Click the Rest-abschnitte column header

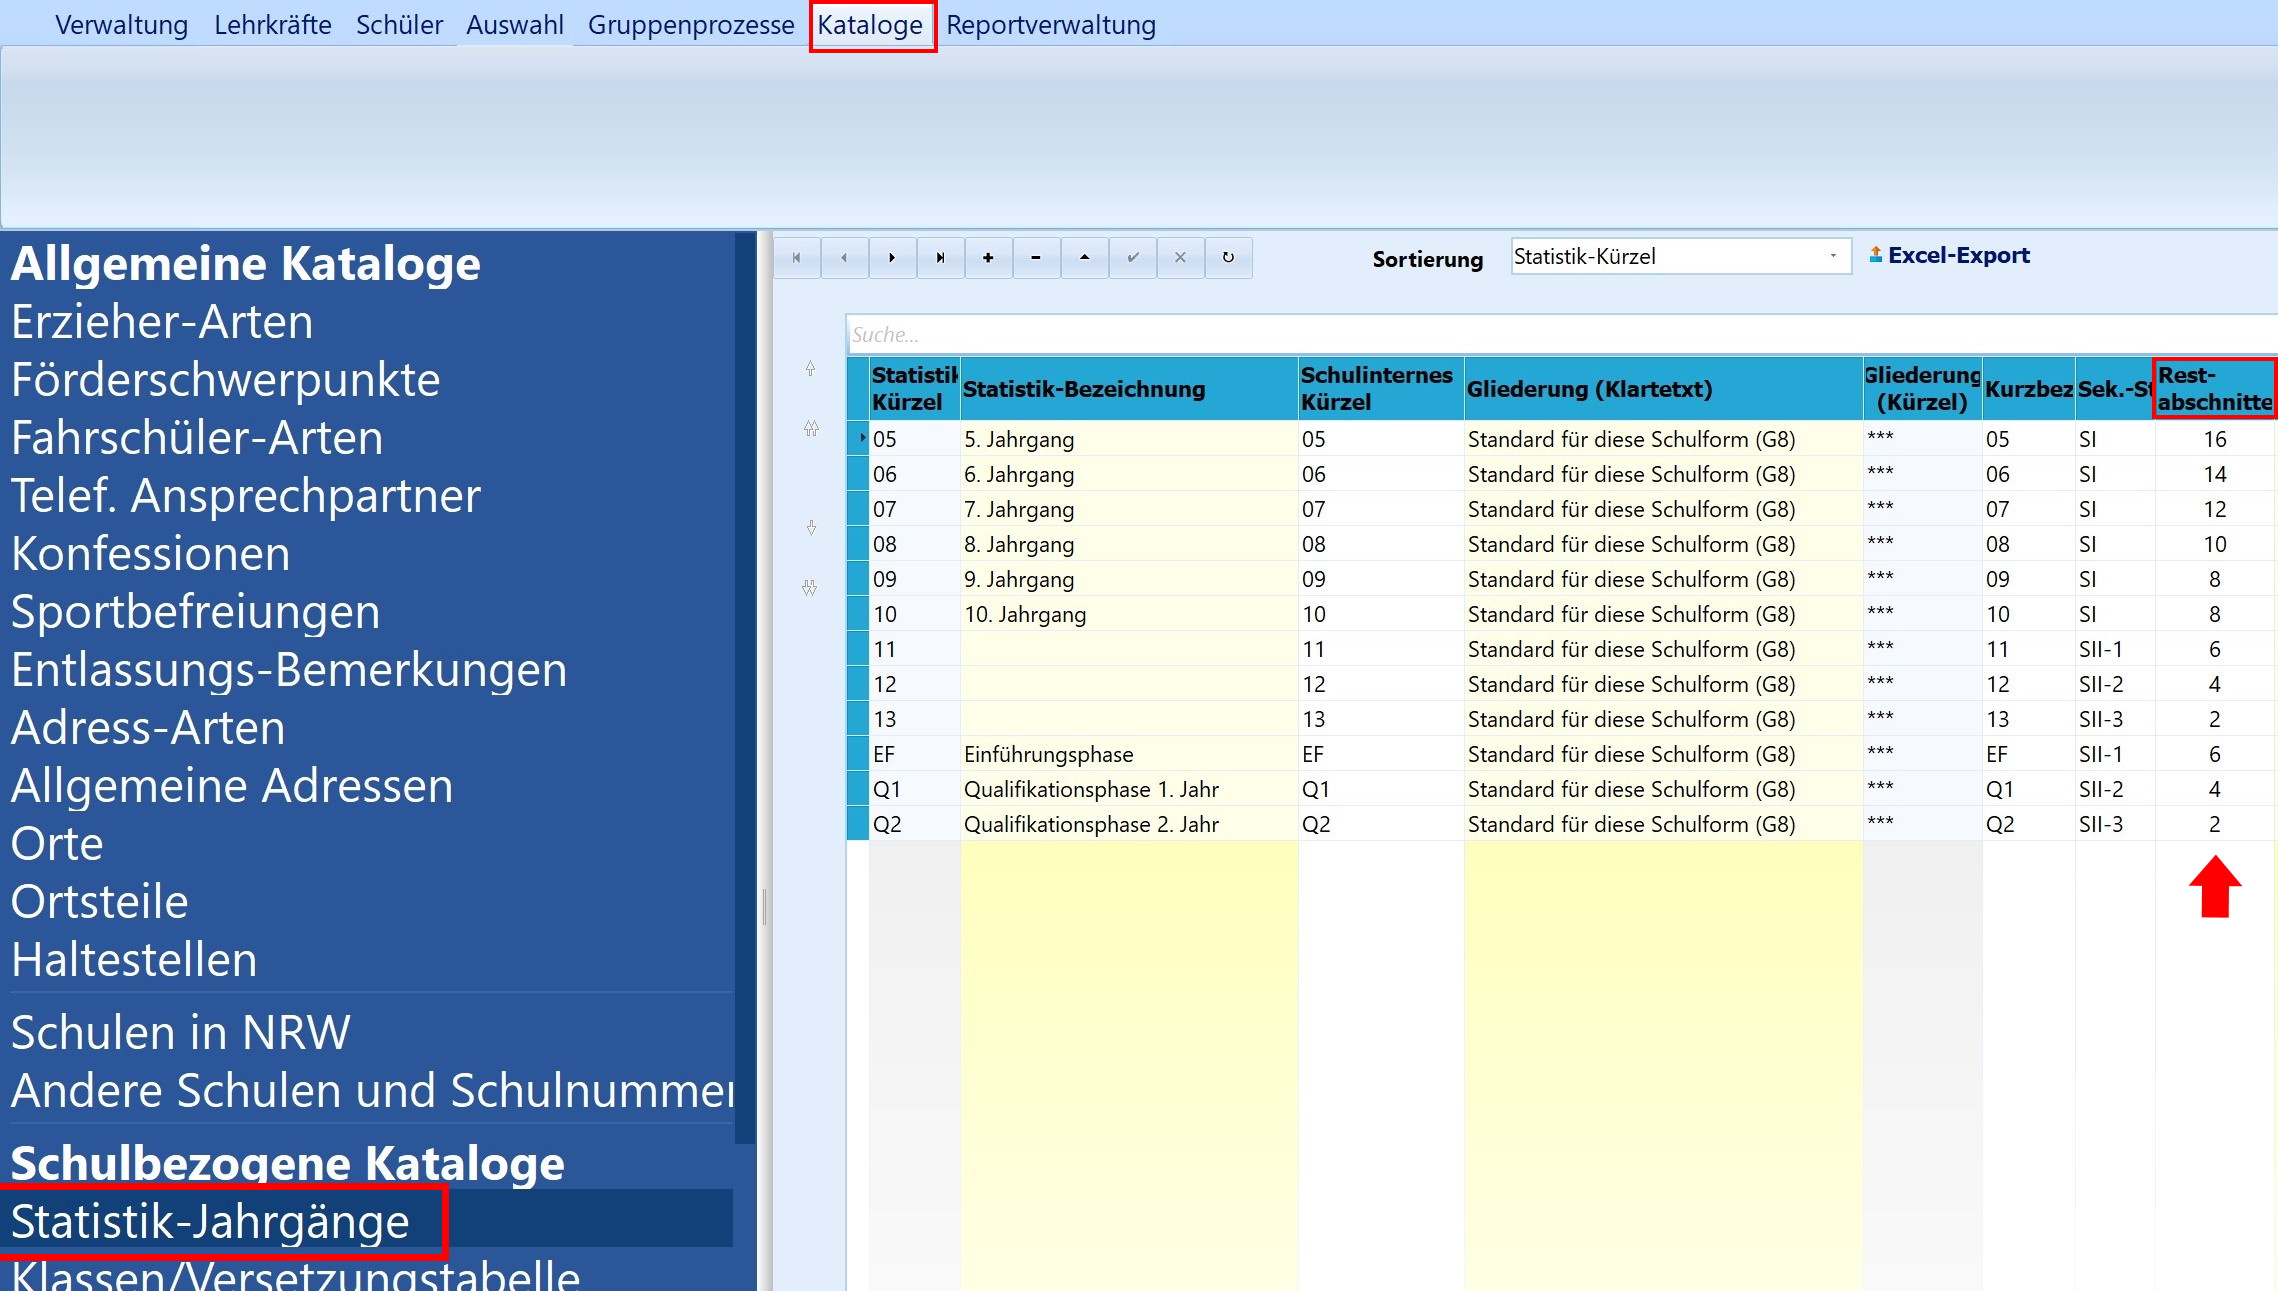[2214, 389]
